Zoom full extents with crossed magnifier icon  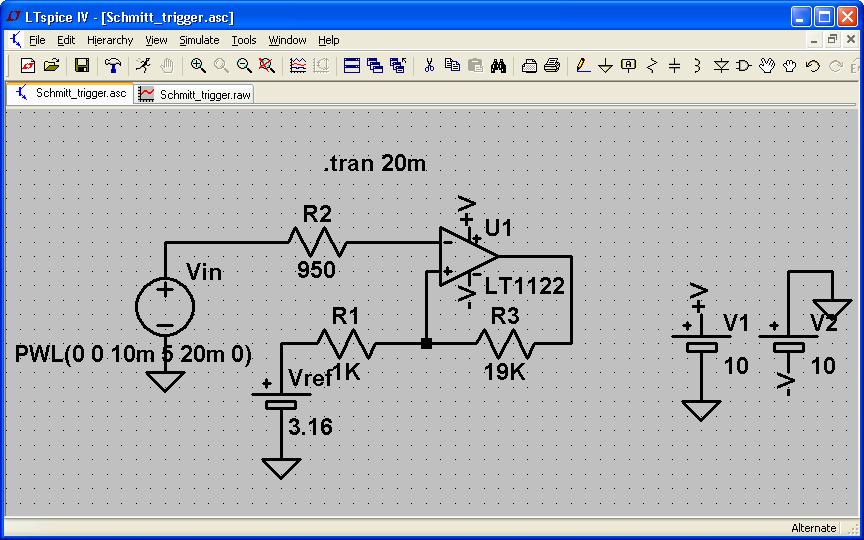click(267, 66)
